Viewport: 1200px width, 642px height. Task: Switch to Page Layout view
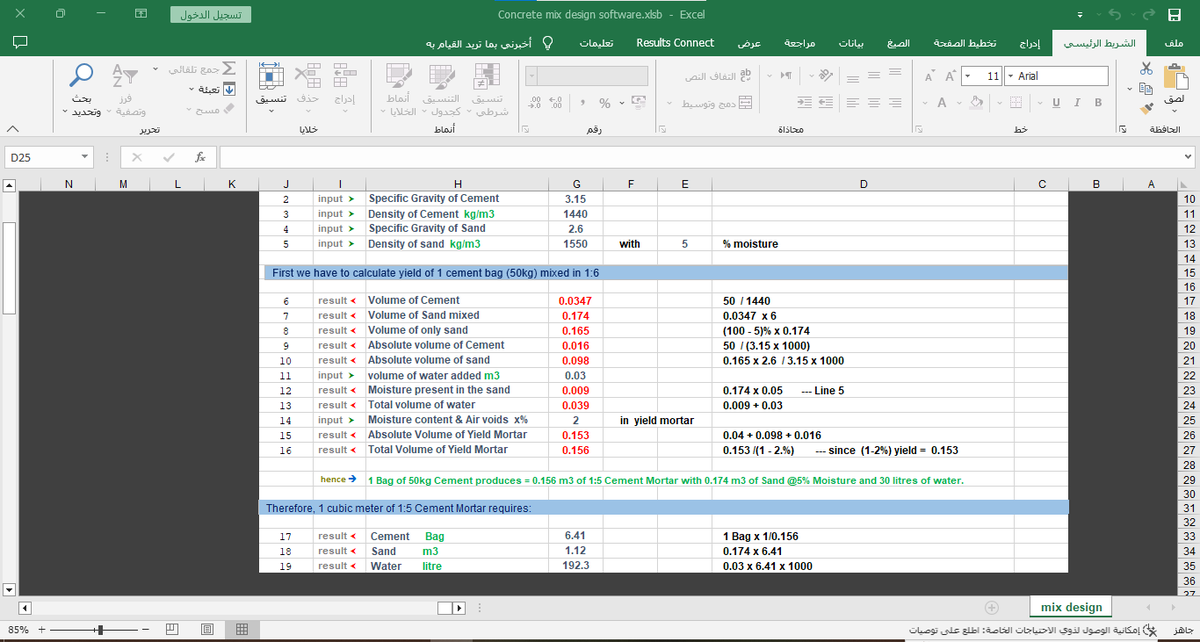(206, 631)
